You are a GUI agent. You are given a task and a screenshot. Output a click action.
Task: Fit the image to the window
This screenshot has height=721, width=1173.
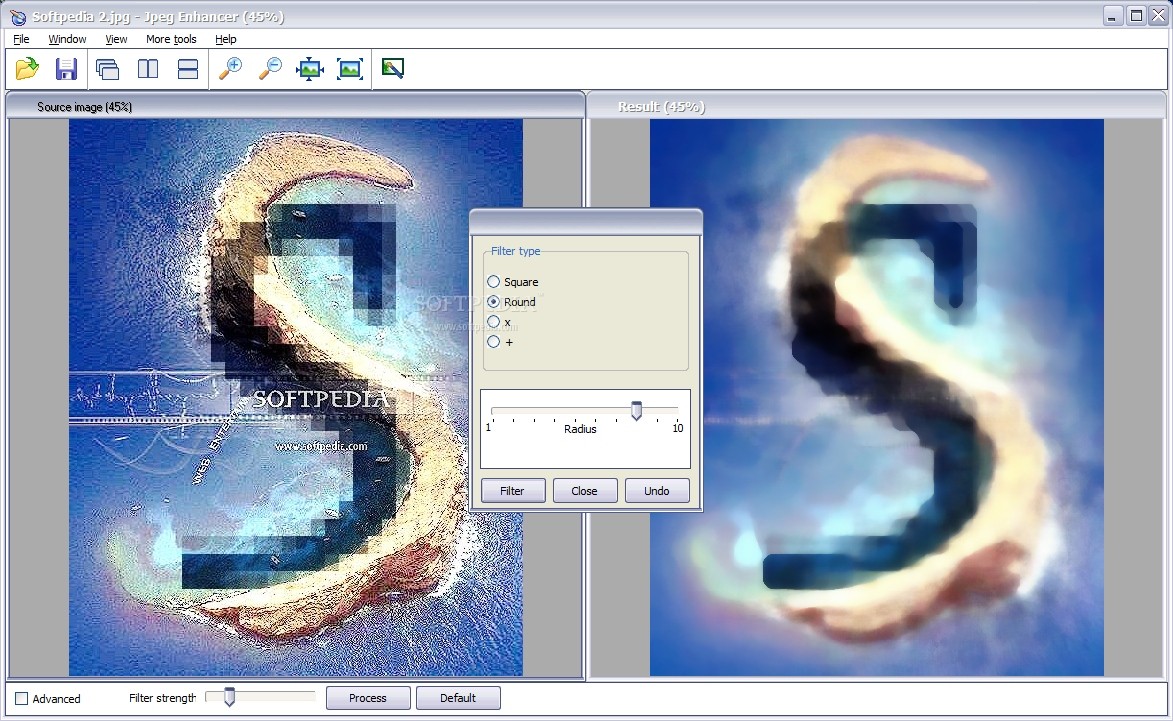coord(310,68)
